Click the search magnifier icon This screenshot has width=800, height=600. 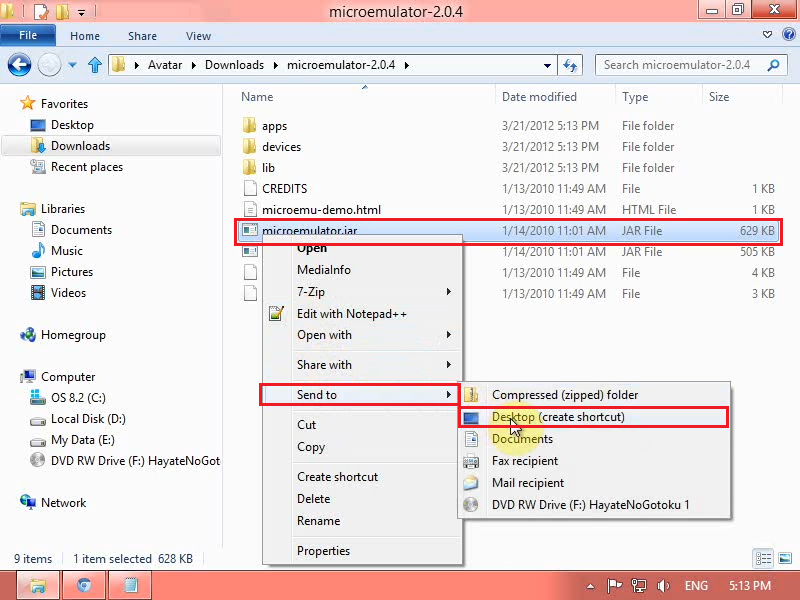pos(773,65)
